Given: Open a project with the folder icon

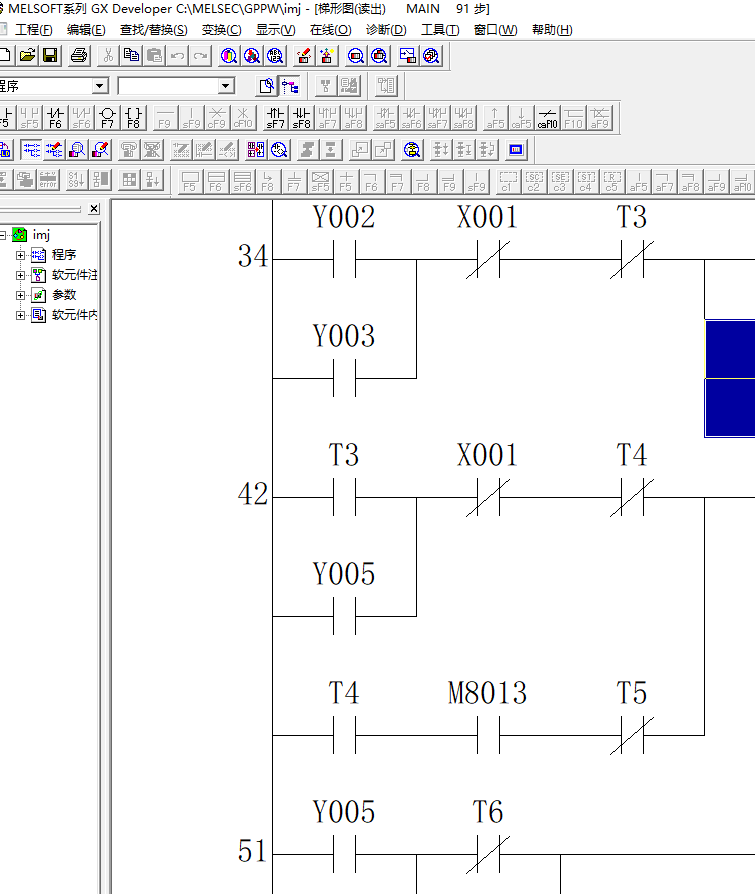Looking at the screenshot, I should [x=27, y=55].
